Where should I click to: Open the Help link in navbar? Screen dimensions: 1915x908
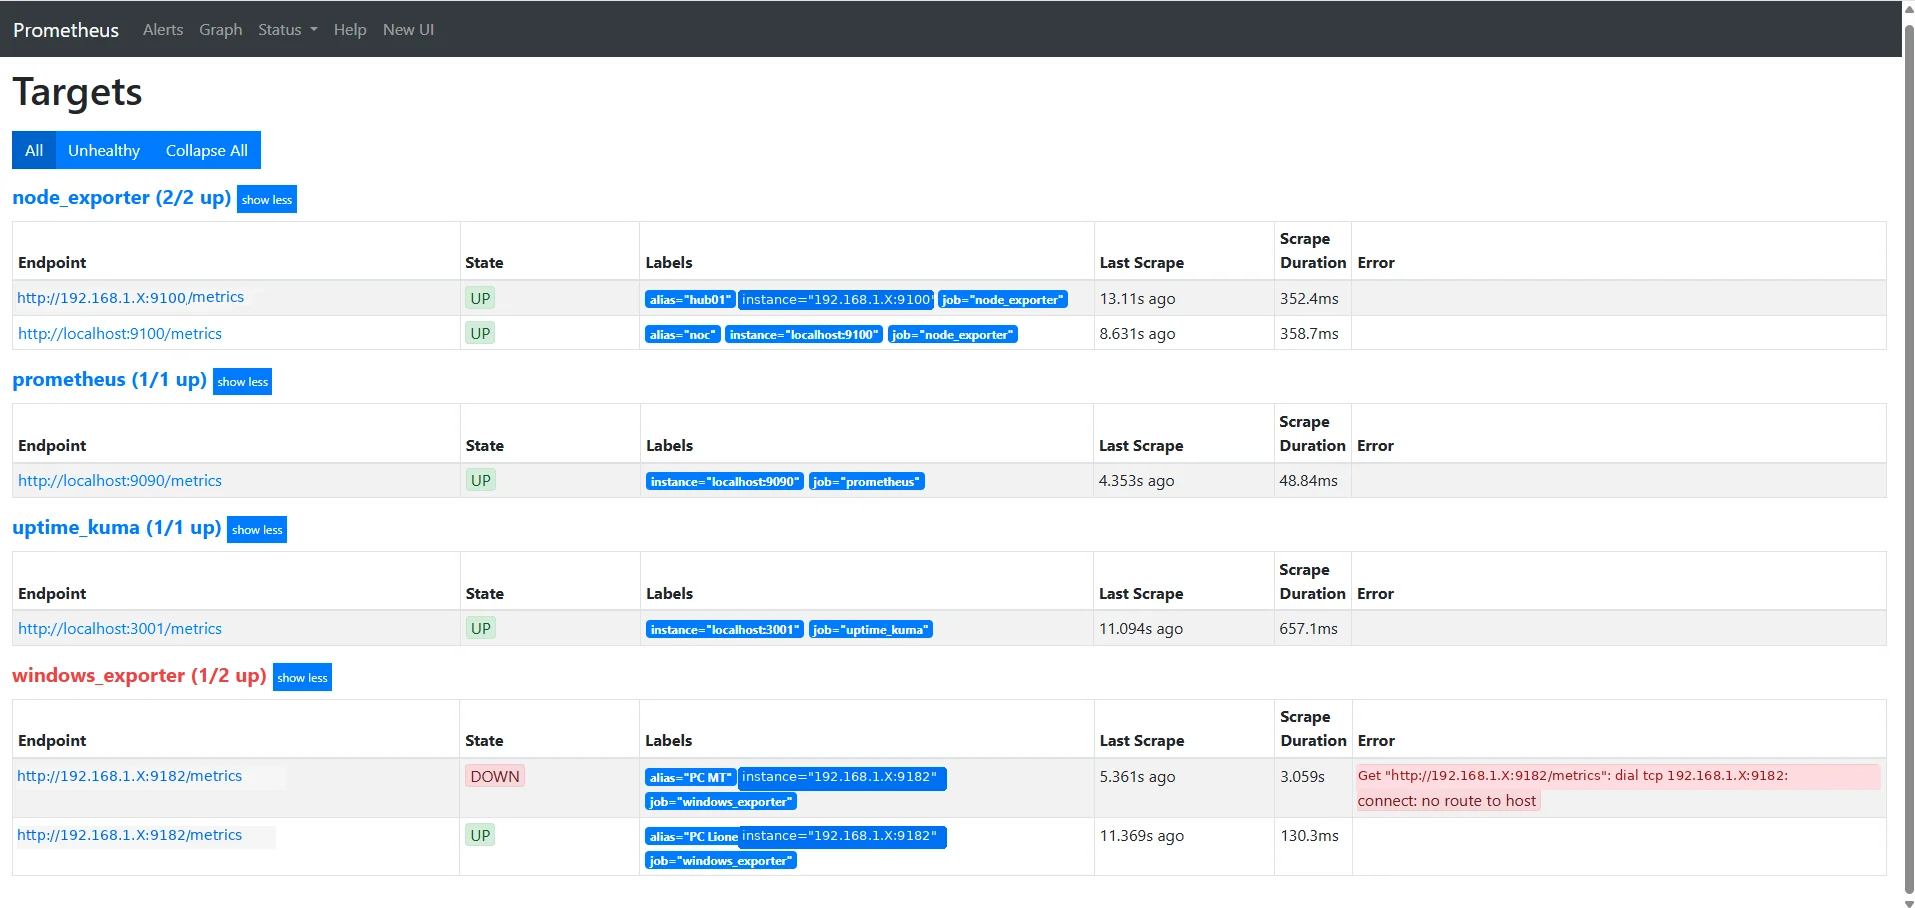click(x=350, y=30)
